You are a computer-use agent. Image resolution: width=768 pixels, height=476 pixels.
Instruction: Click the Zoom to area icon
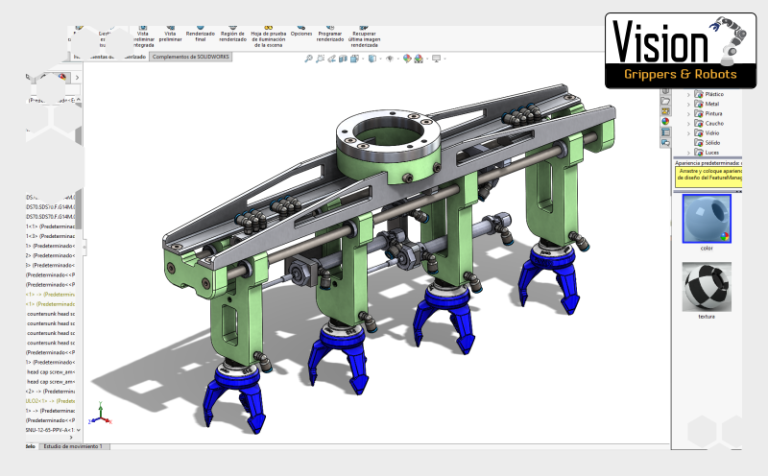pyautogui.click(x=320, y=59)
